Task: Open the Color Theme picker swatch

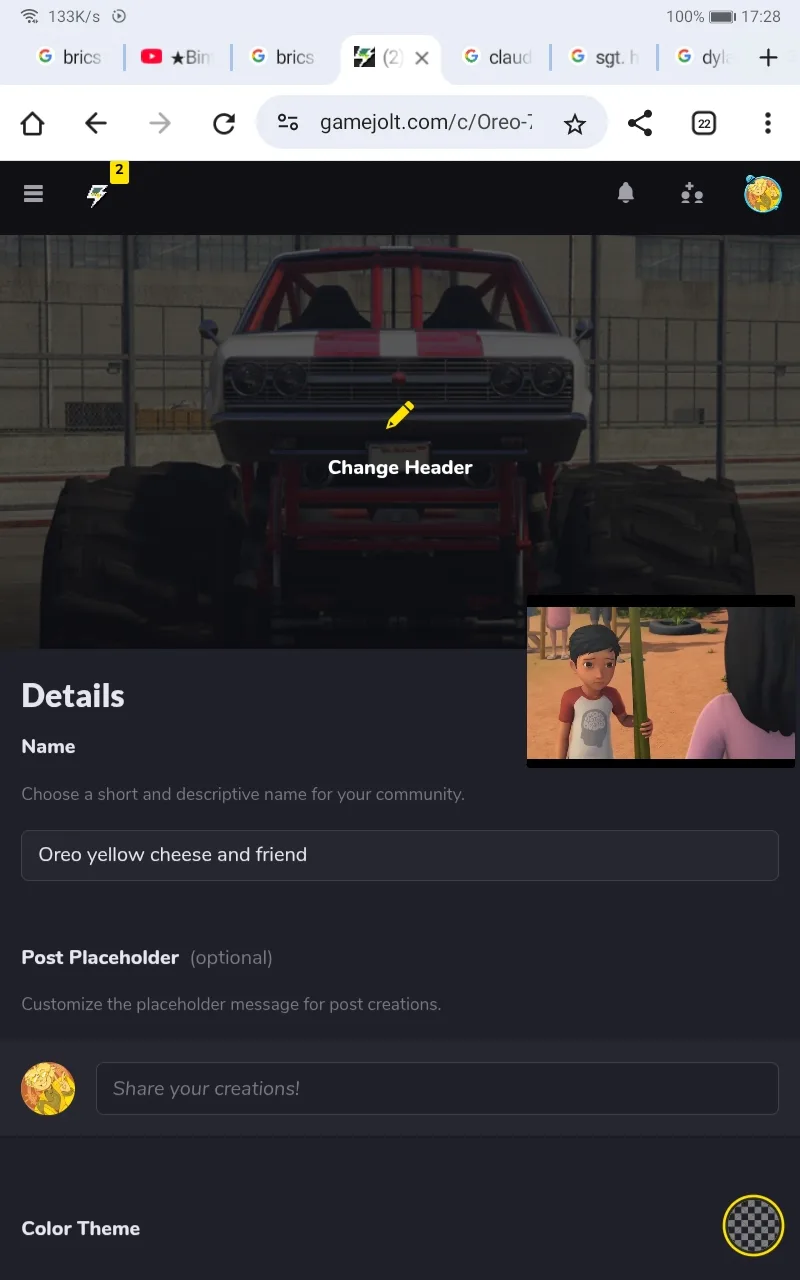Action: (x=753, y=1225)
